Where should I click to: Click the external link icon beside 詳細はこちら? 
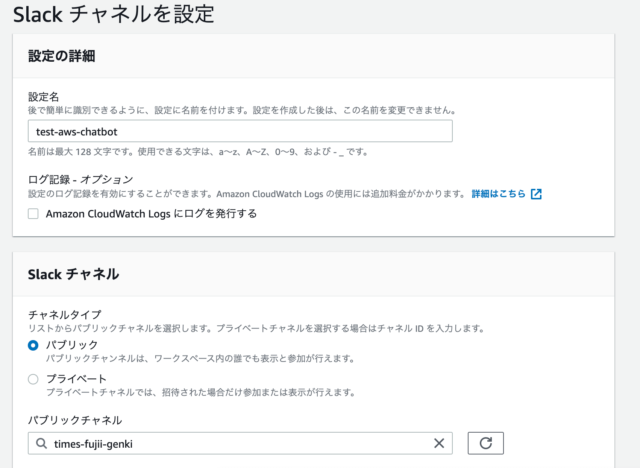536,194
